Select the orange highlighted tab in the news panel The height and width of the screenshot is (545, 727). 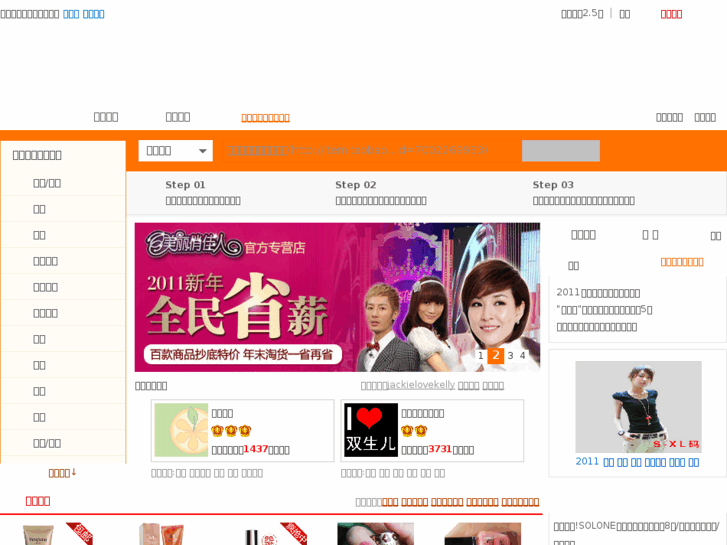(x=682, y=262)
